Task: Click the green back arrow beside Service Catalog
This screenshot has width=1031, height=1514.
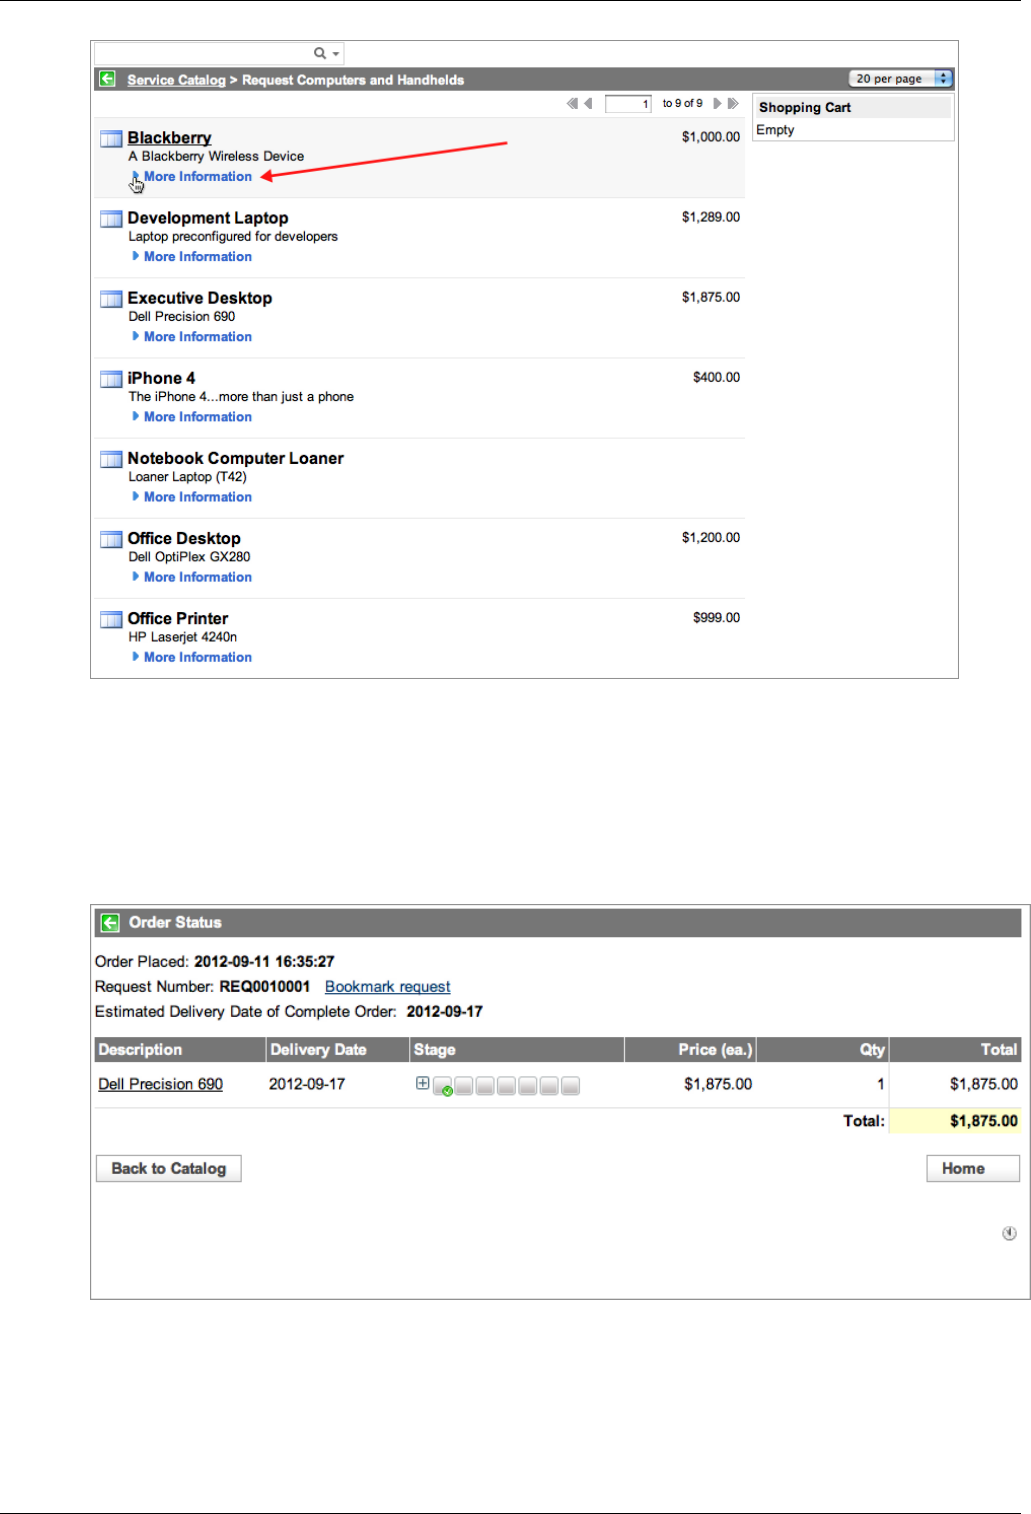Action: pos(107,79)
